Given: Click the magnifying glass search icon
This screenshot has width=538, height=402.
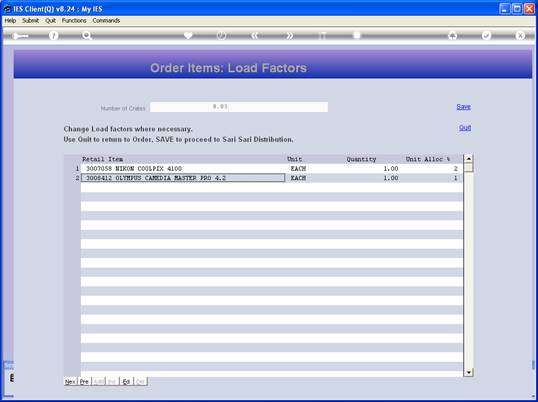Looking at the screenshot, I should point(87,35).
